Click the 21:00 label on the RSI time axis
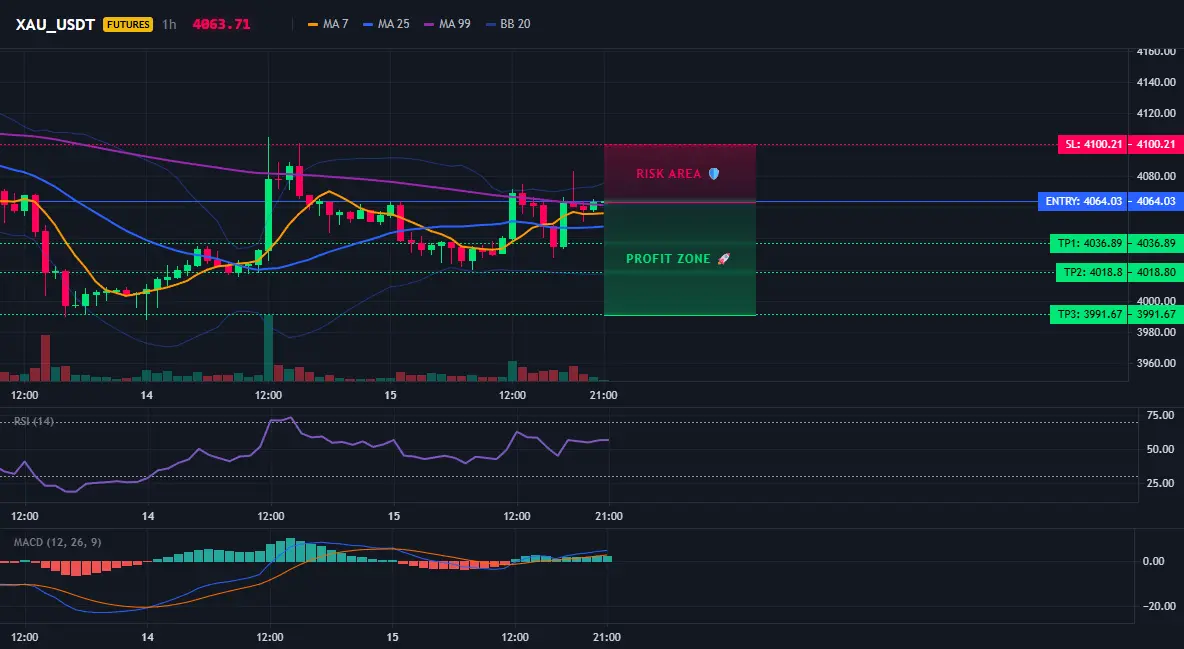 (609, 516)
